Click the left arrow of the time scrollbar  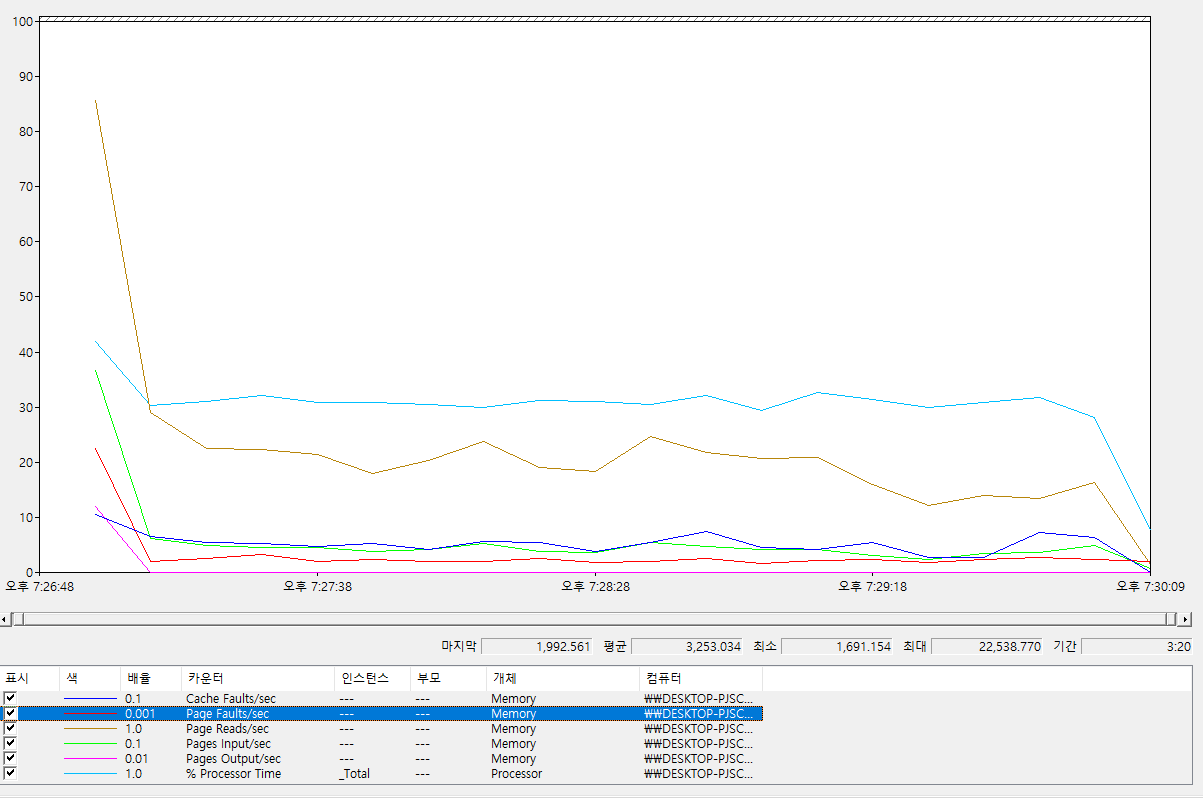pyautogui.click(x=6, y=619)
